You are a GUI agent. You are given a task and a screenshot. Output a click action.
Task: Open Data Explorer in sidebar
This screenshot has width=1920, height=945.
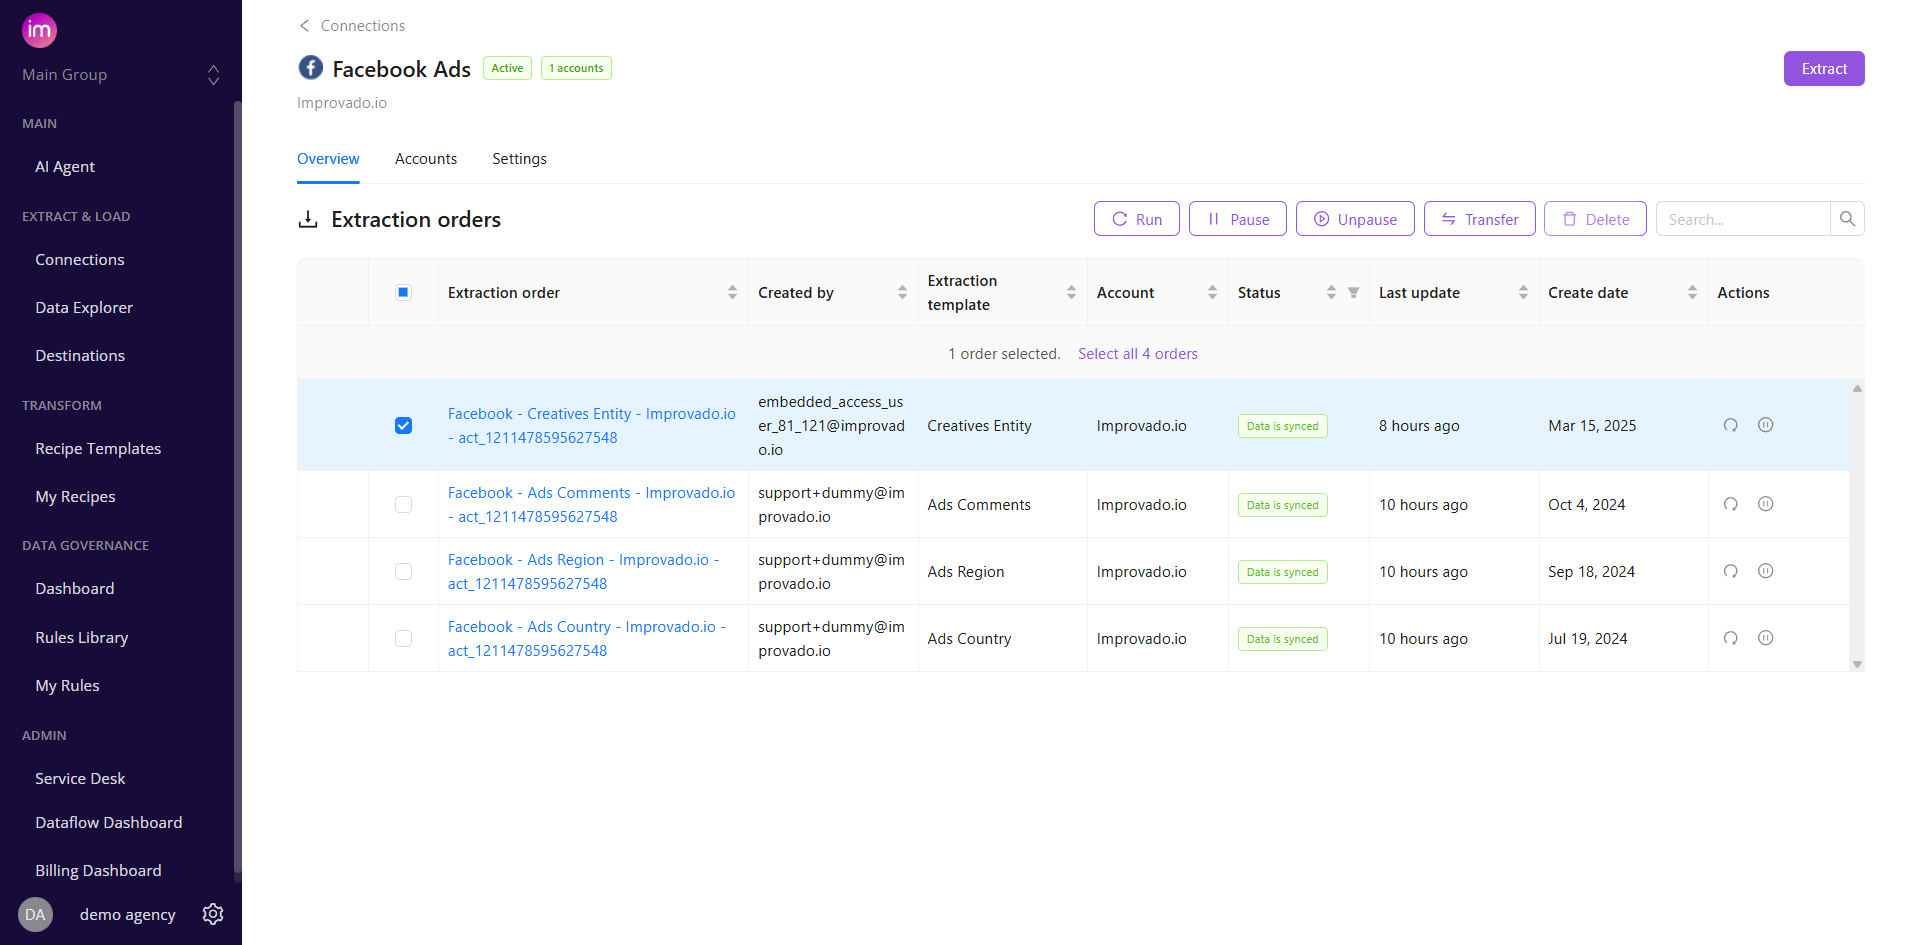pos(84,308)
